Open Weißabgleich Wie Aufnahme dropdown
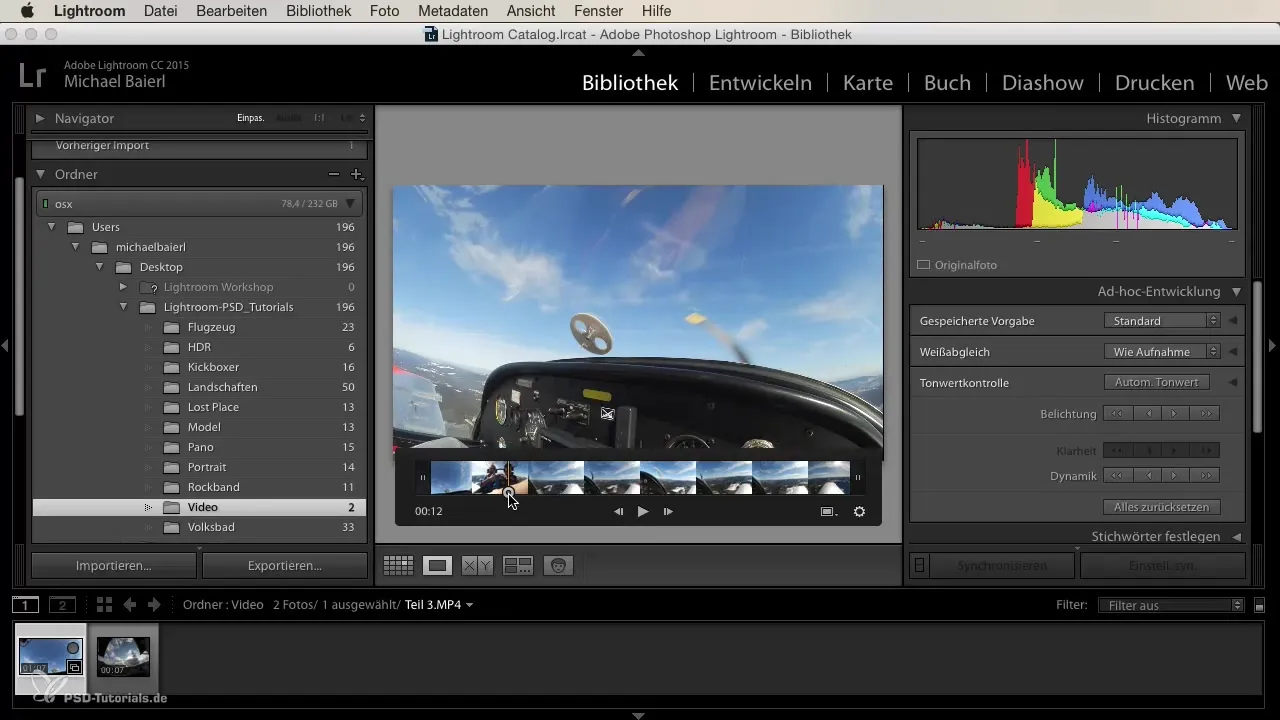This screenshot has width=1280, height=720. pyautogui.click(x=1162, y=352)
